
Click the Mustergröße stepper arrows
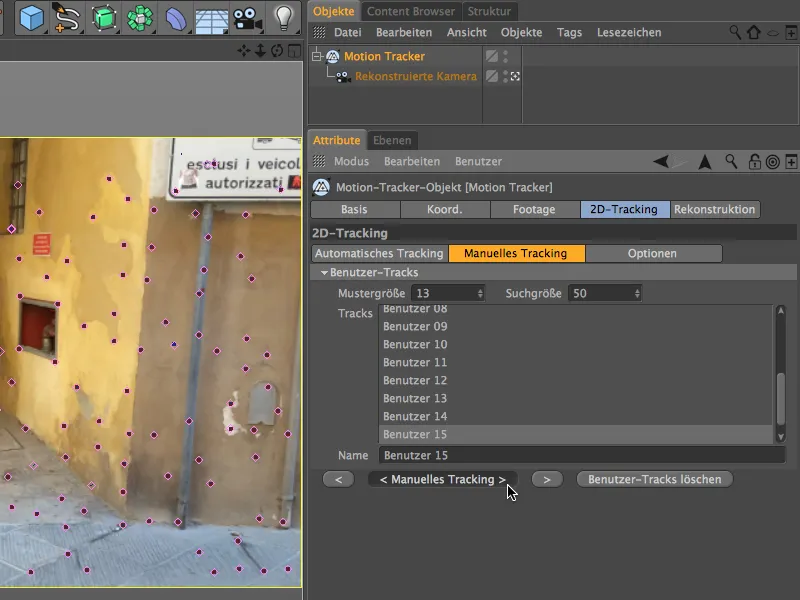[x=480, y=293]
